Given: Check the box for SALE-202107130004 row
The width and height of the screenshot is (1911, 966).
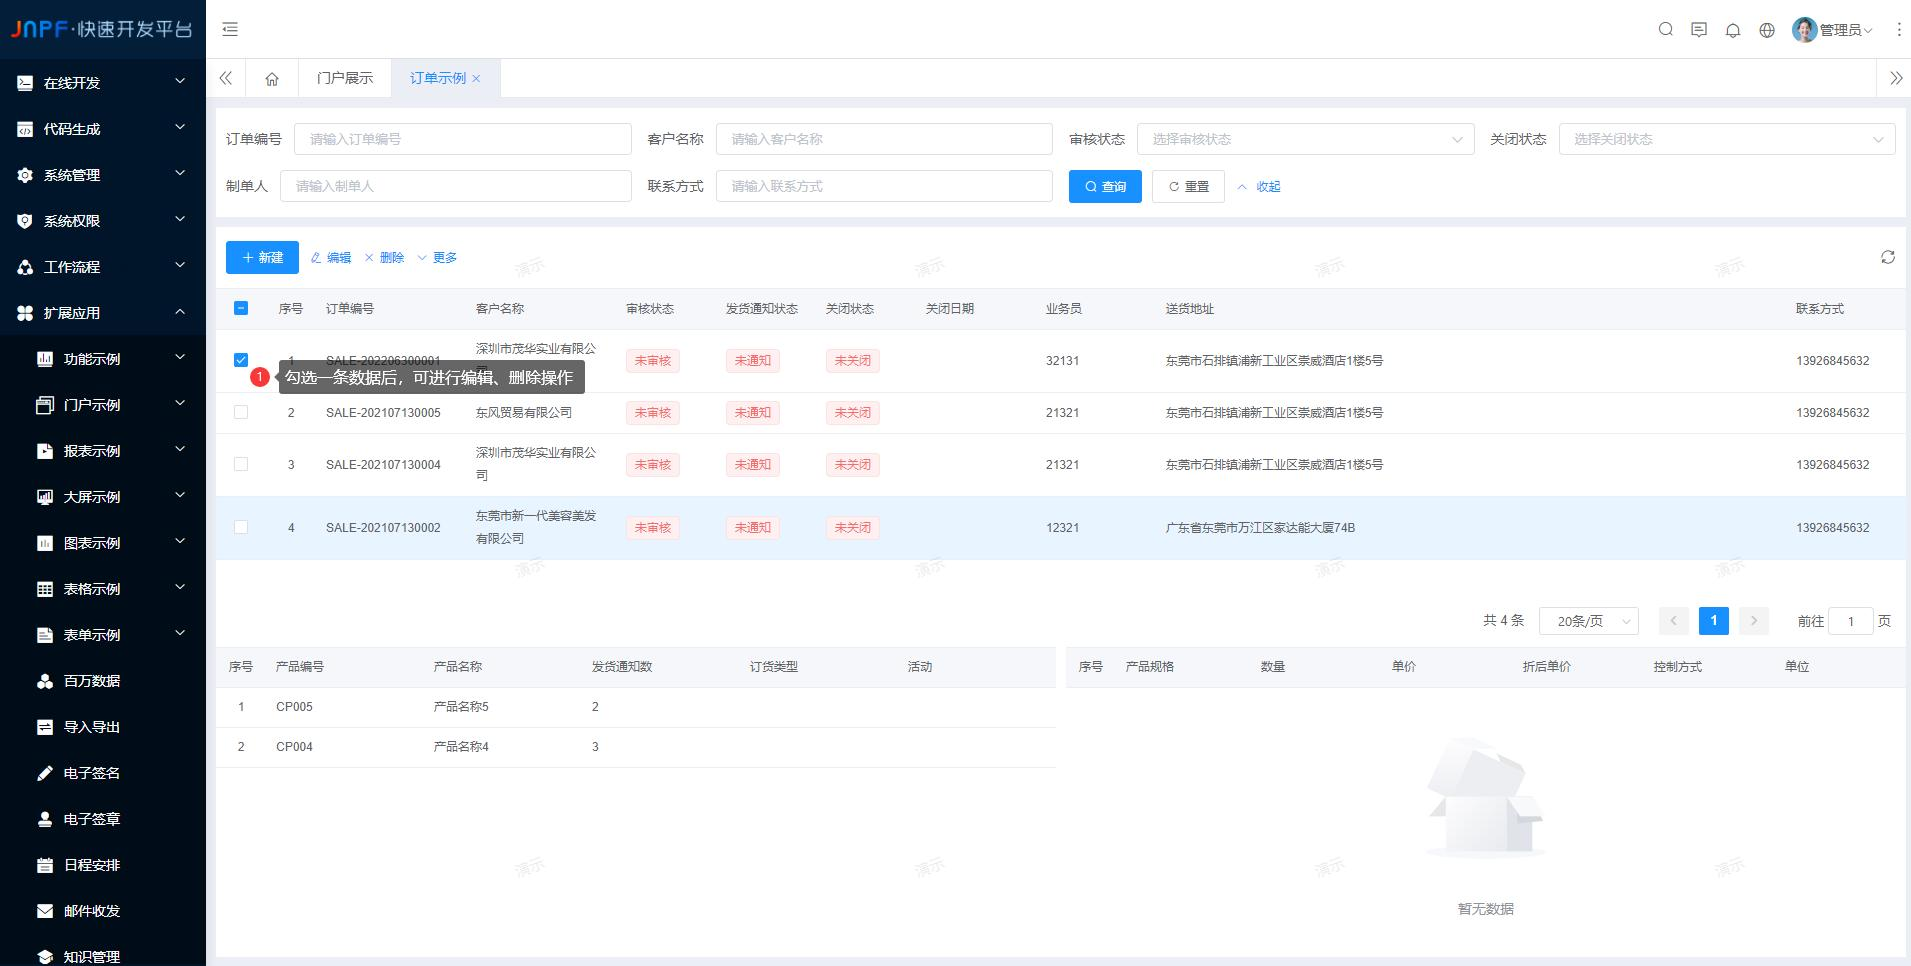Looking at the screenshot, I should click(x=241, y=464).
